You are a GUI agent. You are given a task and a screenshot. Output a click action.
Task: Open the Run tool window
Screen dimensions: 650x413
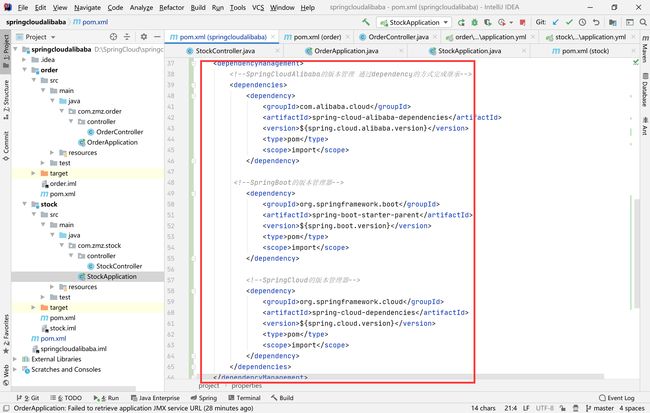(106, 398)
